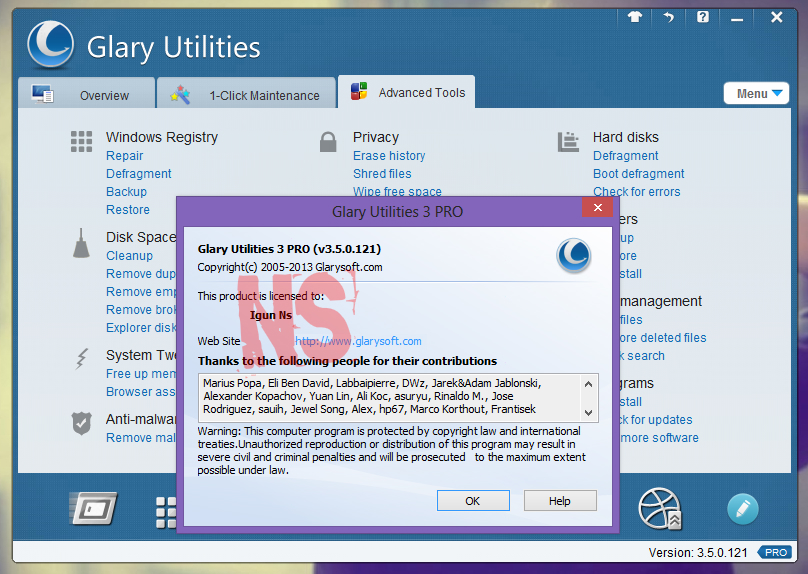Click the Glary Utilities crescent logo in header
The width and height of the screenshot is (808, 574).
pos(50,44)
